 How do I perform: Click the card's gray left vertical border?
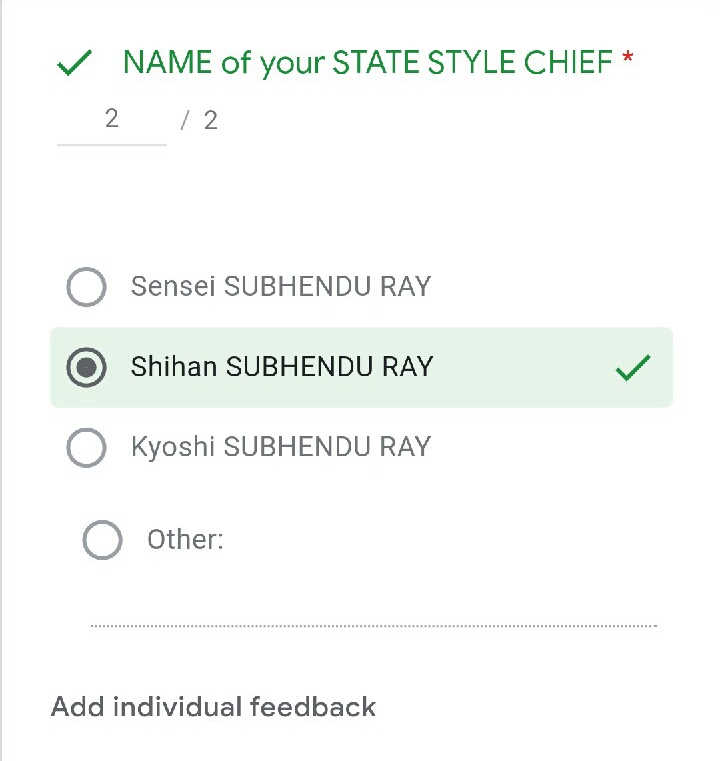(x=2, y=400)
